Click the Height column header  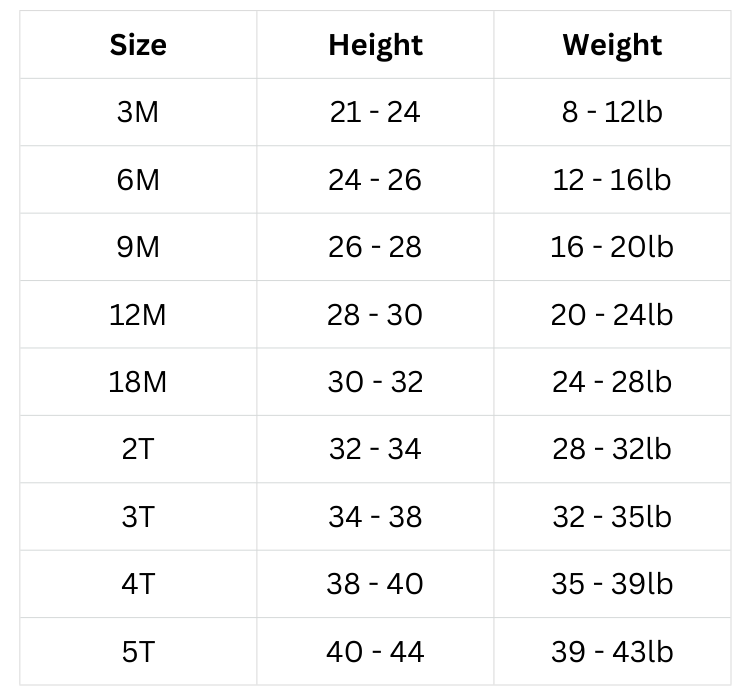coord(375,45)
